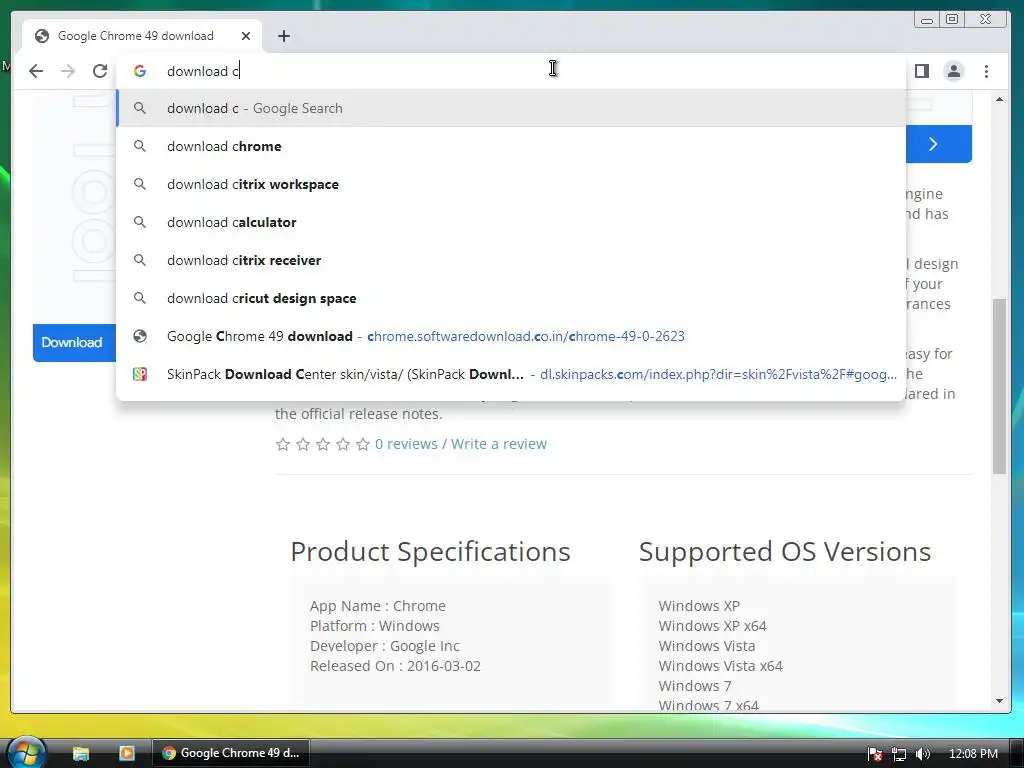Image resolution: width=1024 pixels, height=768 pixels.
Task: Click search icon beside 'download chrome'
Action: pyautogui.click(x=140, y=146)
